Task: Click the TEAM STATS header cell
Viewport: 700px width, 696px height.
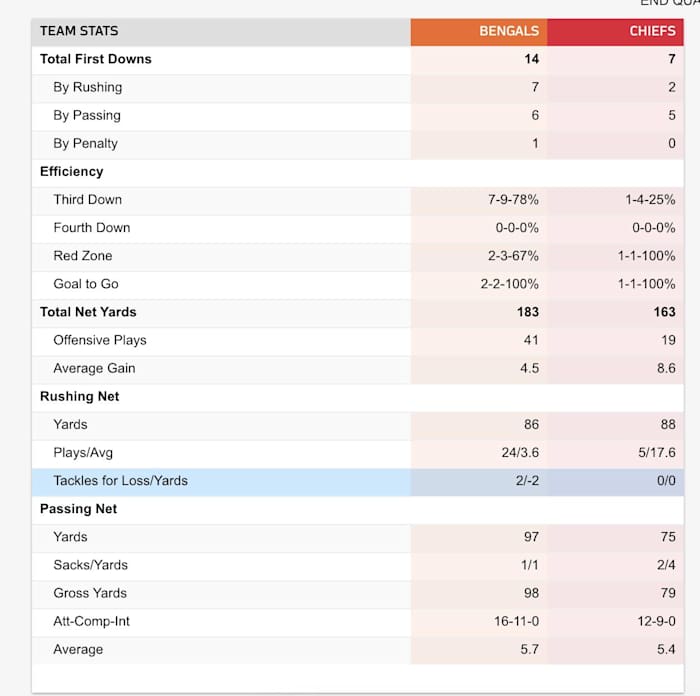Action: pos(79,31)
